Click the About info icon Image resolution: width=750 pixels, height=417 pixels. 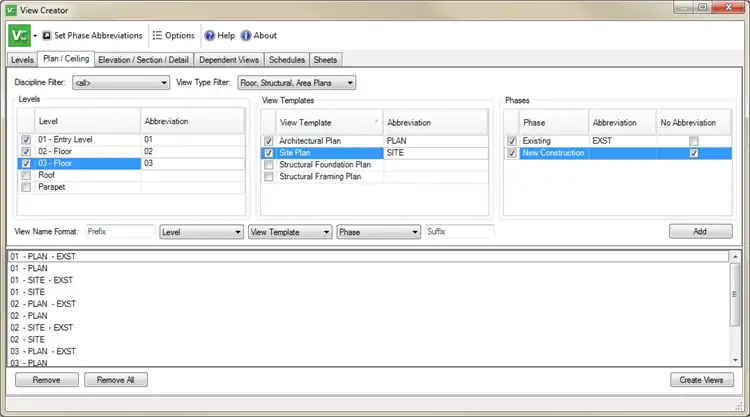245,35
